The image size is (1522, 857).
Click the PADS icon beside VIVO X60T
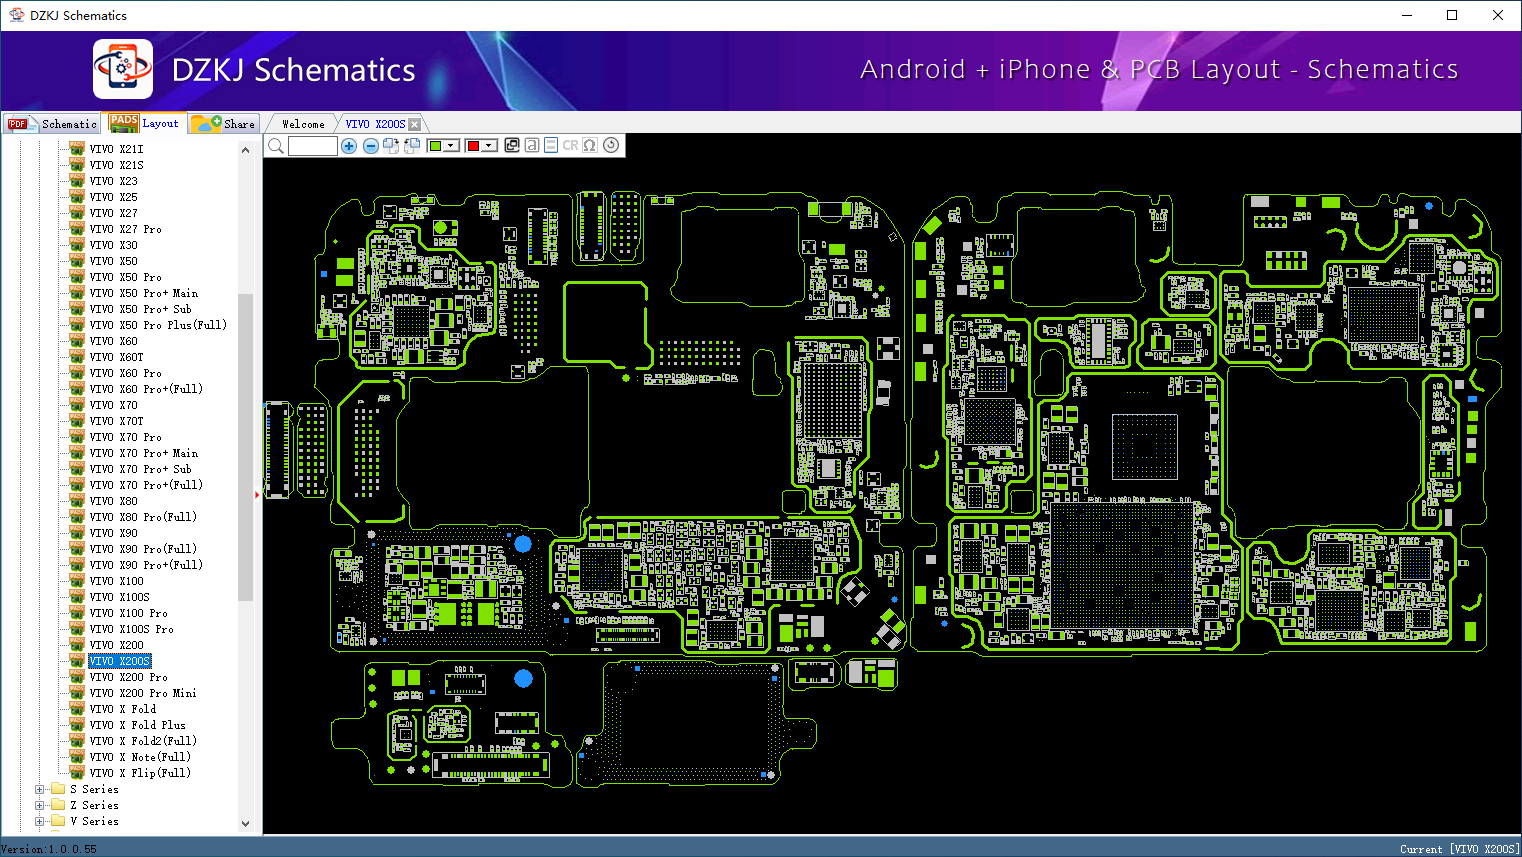pyautogui.click(x=77, y=357)
